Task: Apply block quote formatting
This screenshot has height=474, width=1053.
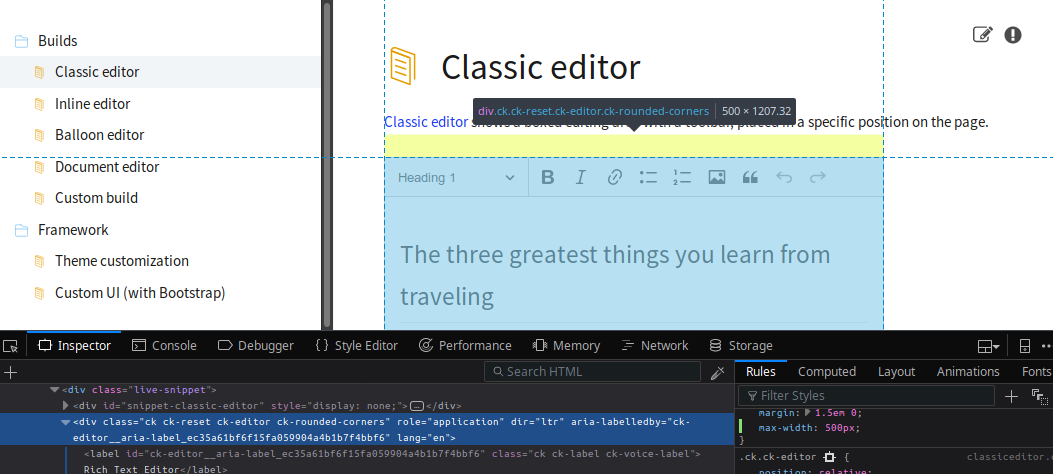Action: (750, 177)
